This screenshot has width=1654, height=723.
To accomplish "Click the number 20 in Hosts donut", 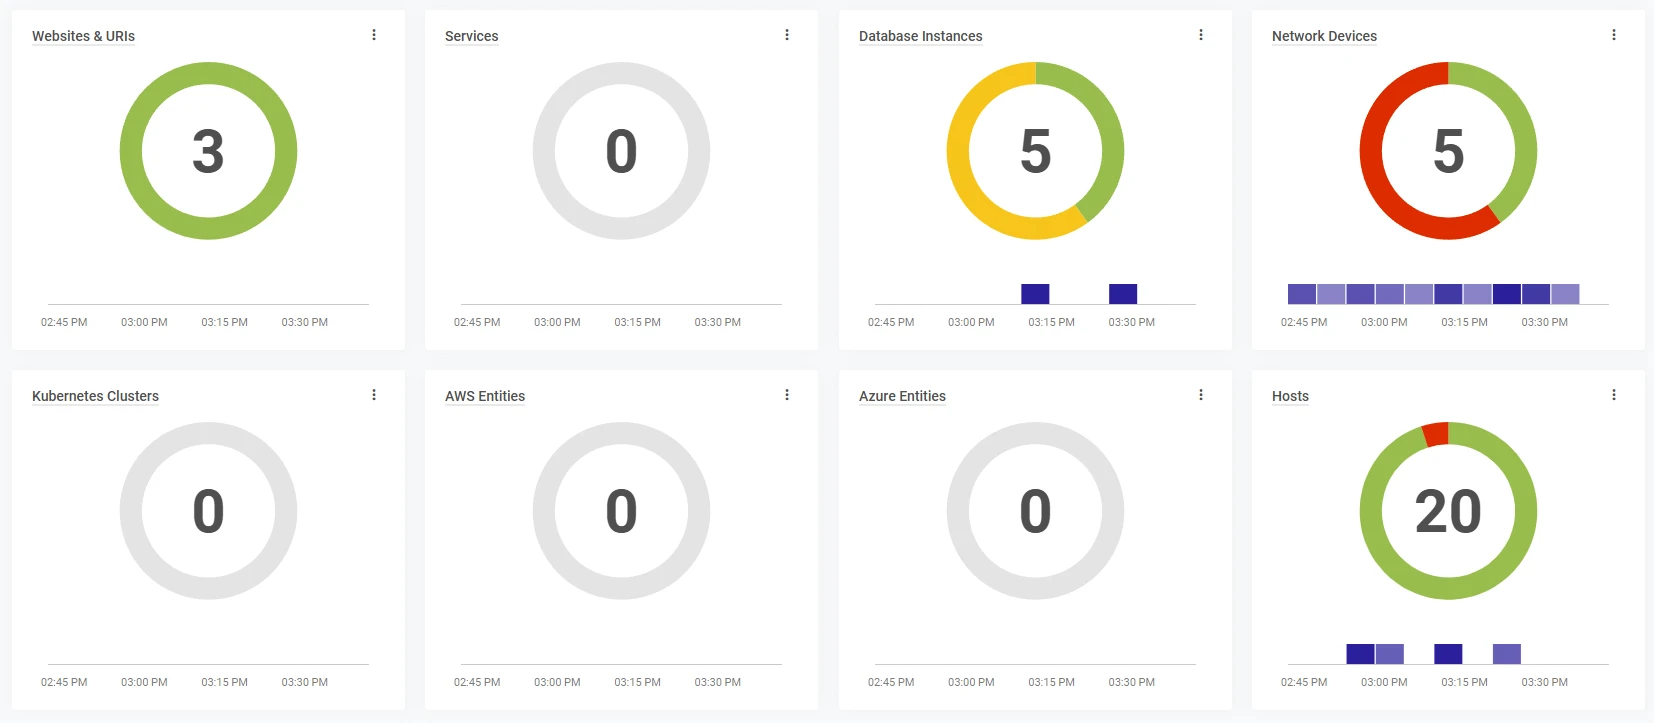I will [x=1448, y=512].
